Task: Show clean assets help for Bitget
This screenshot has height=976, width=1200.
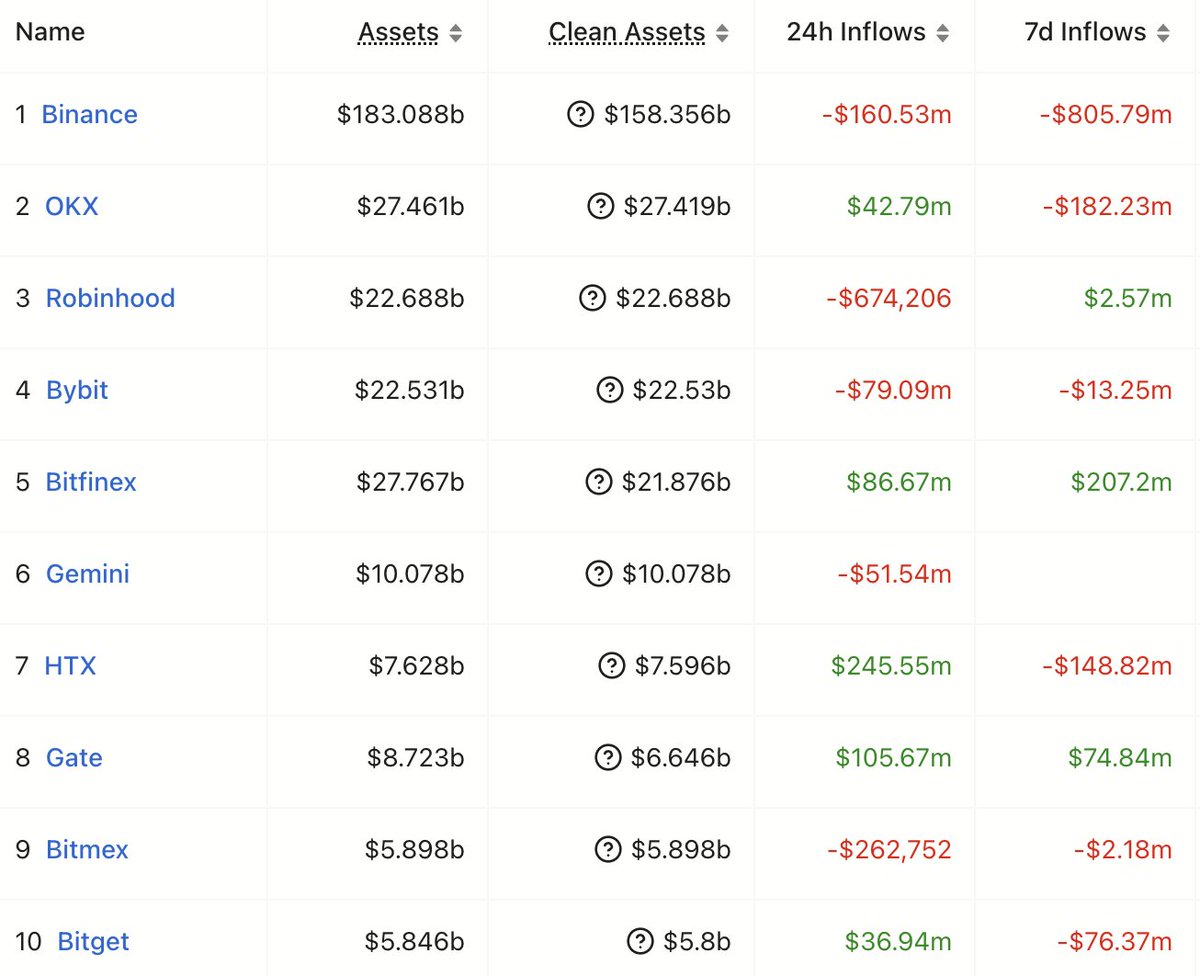Action: pyautogui.click(x=640, y=943)
